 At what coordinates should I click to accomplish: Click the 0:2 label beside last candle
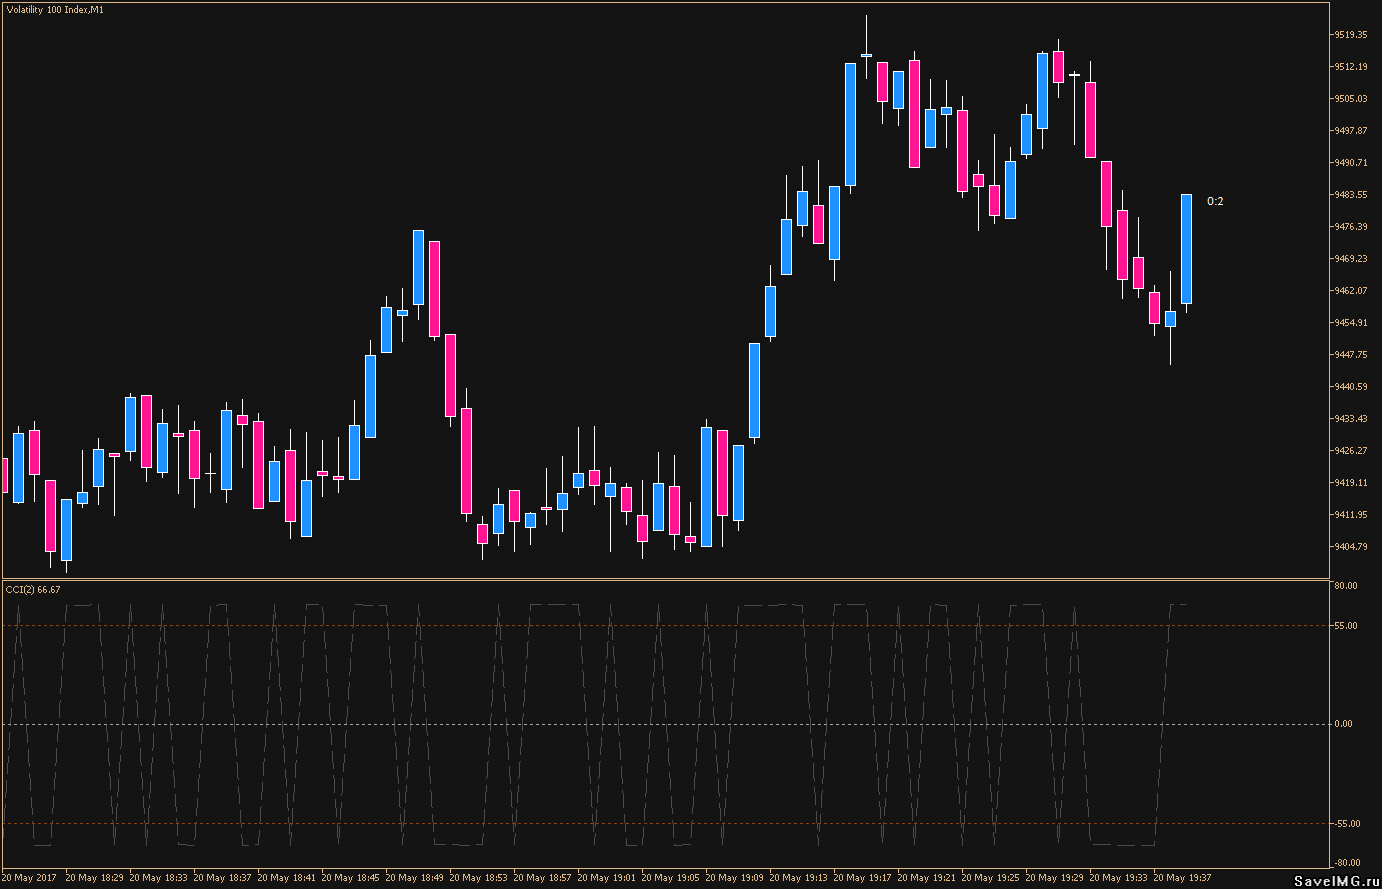coord(1215,201)
